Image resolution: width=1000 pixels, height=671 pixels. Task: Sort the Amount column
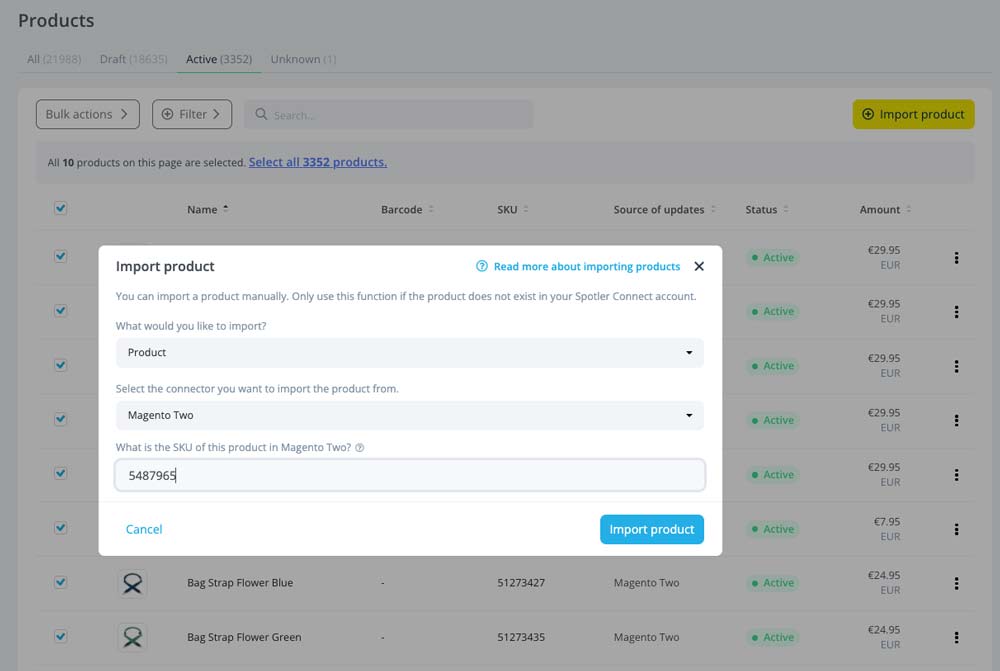click(x=908, y=209)
